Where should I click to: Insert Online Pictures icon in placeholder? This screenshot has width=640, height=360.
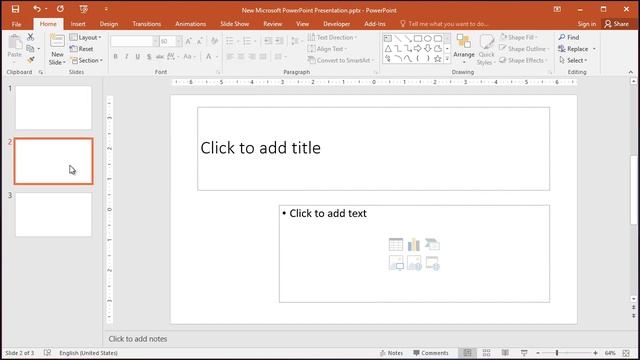(414, 263)
